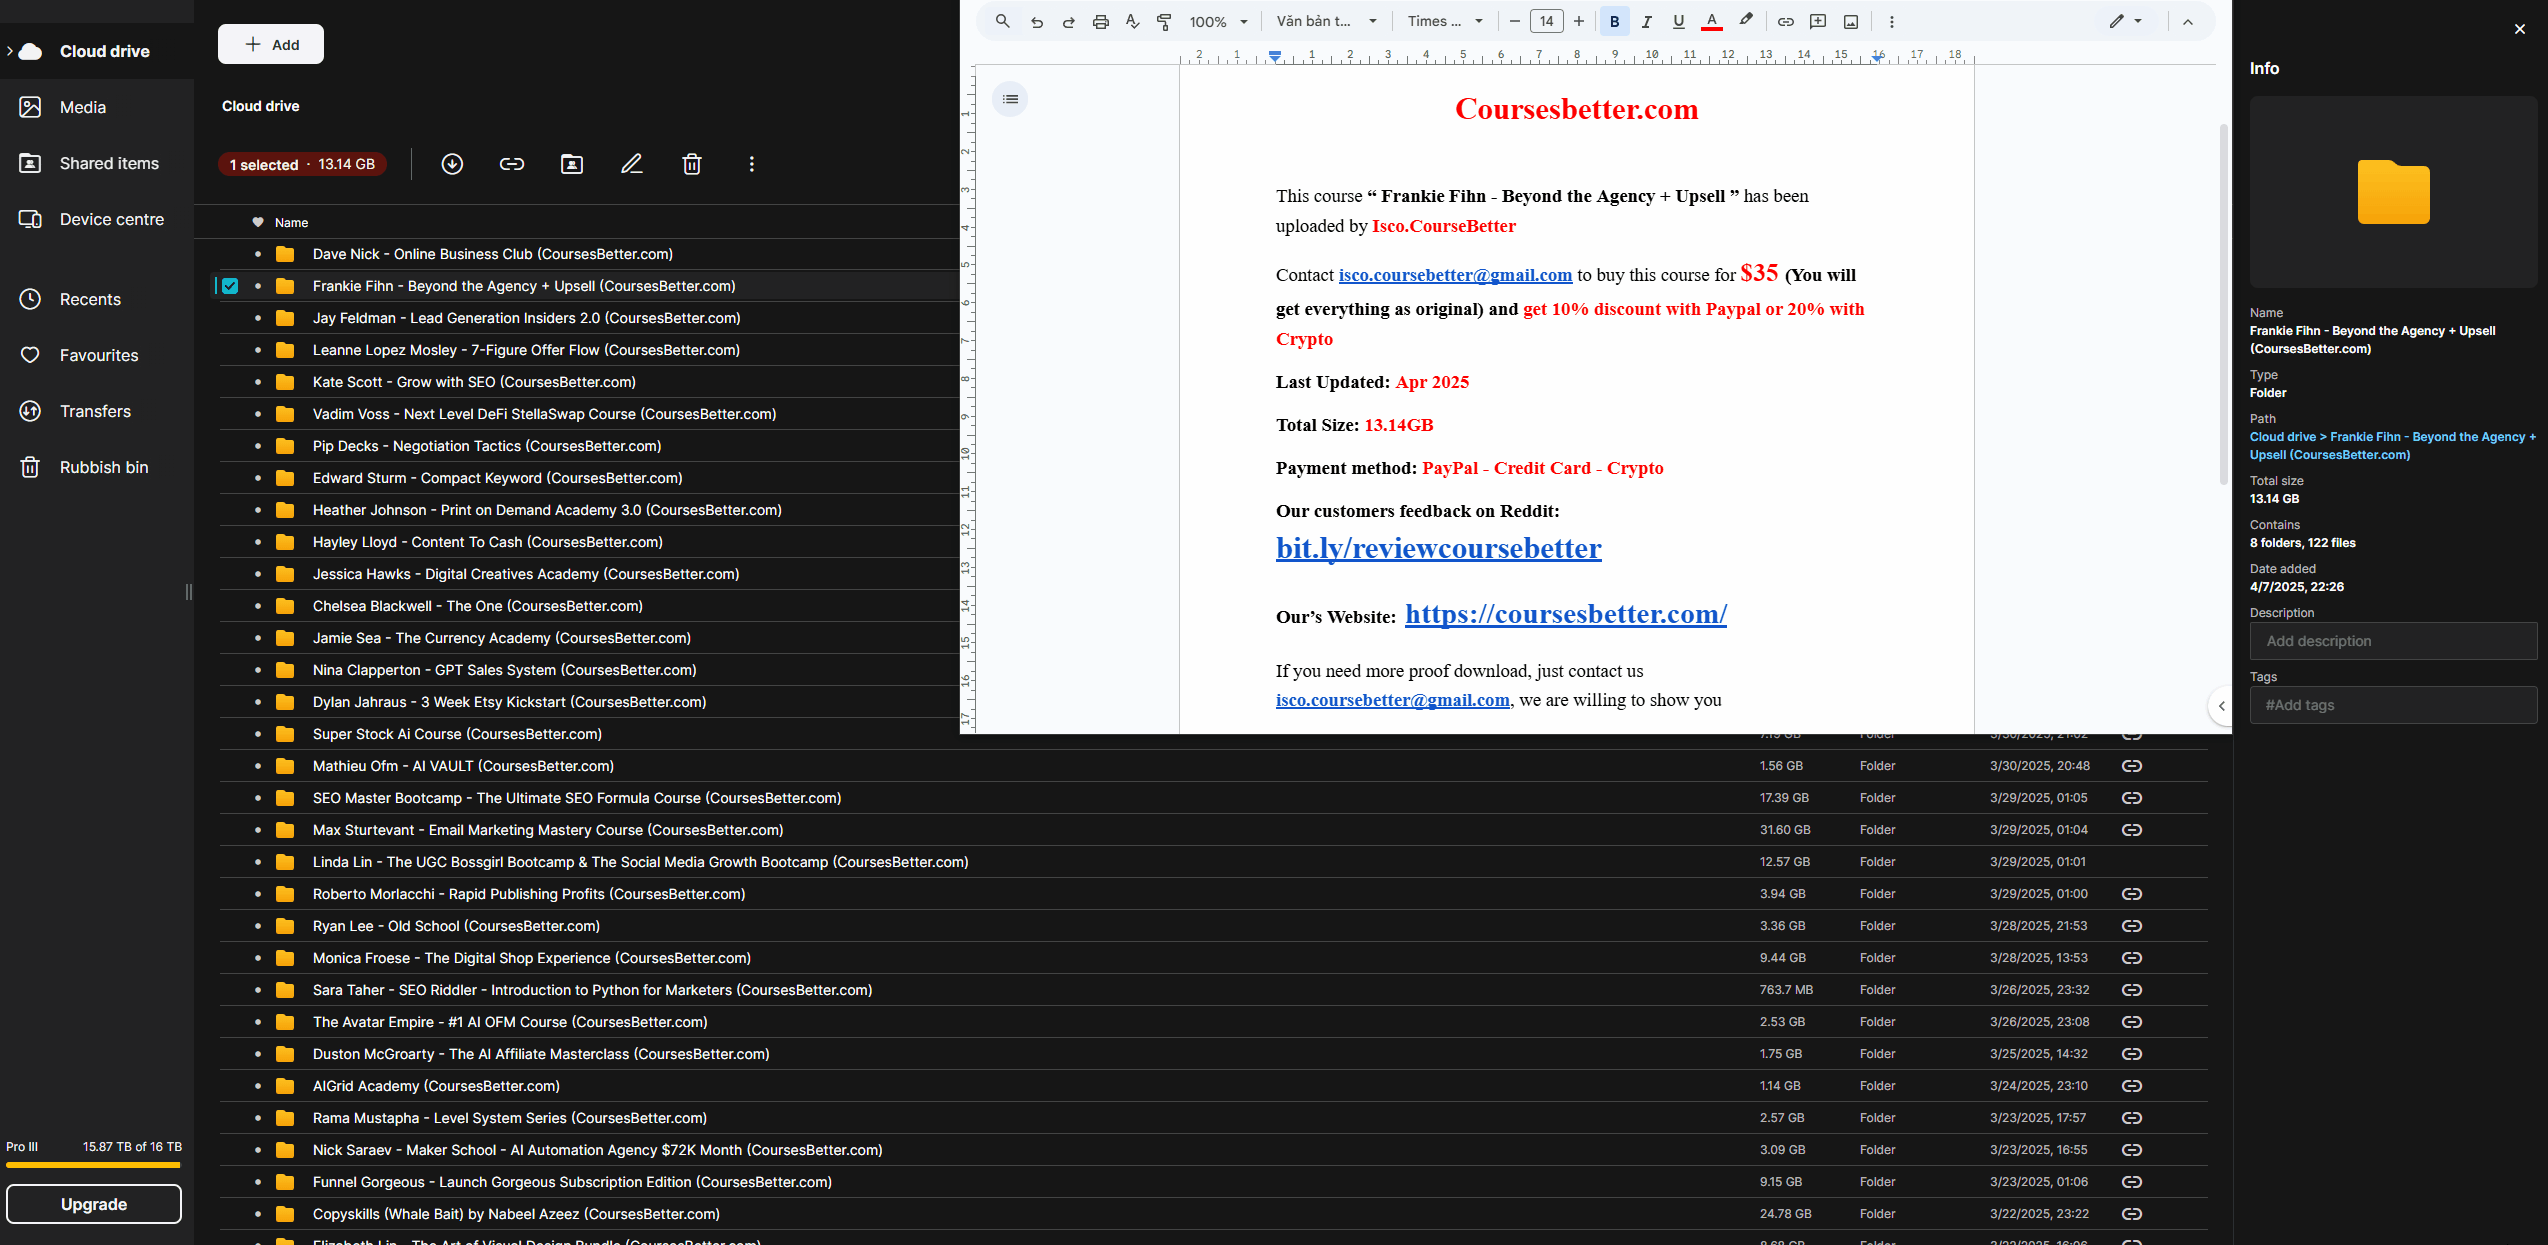Viewport: 2548px width, 1245px height.
Task: Move selected folder to Rubbish bin icon
Action: point(692,164)
